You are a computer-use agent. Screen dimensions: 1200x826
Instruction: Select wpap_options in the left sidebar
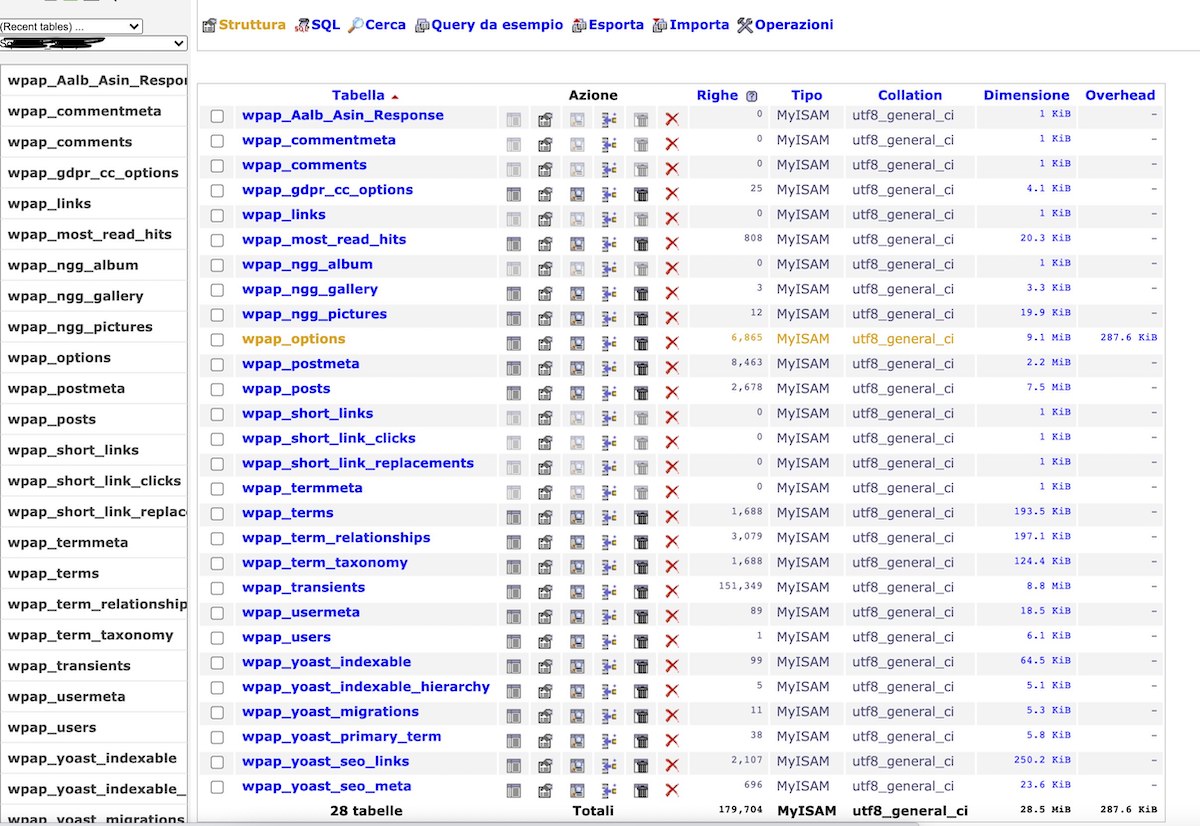click(x=59, y=358)
